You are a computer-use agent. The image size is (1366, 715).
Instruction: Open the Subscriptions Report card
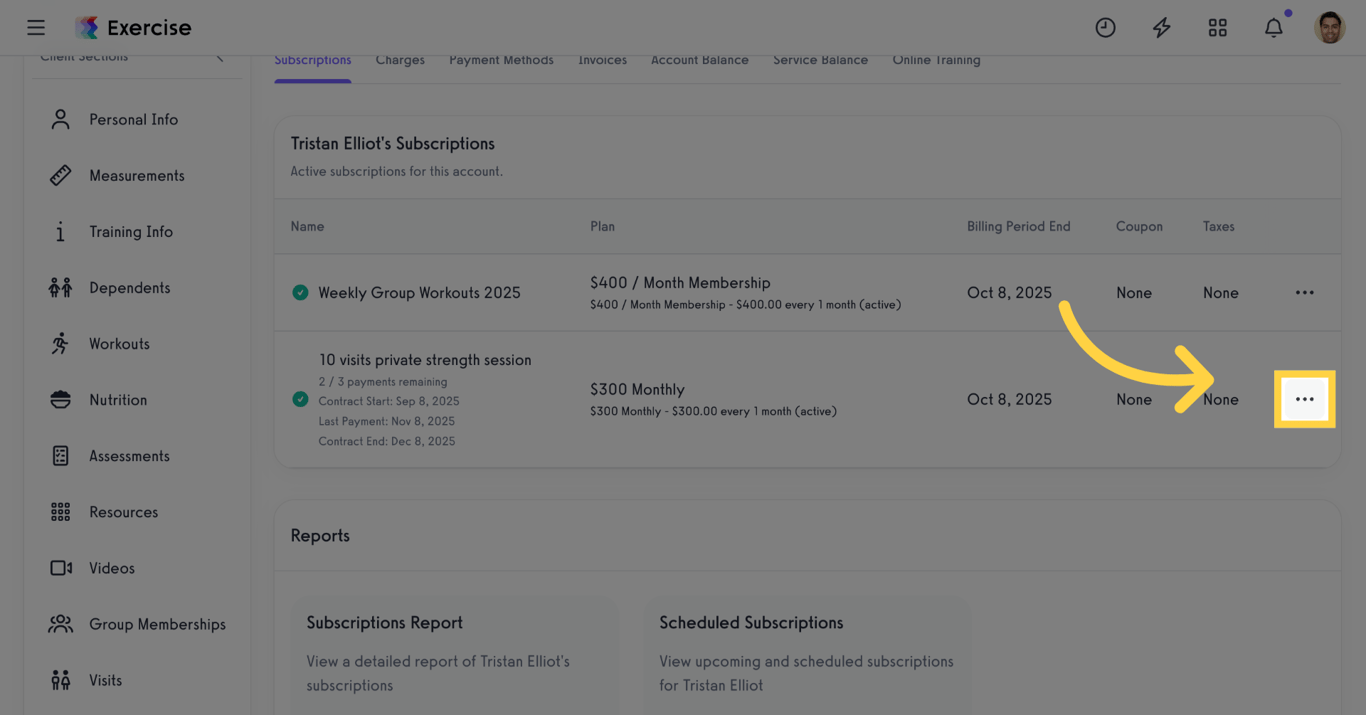[x=455, y=653]
